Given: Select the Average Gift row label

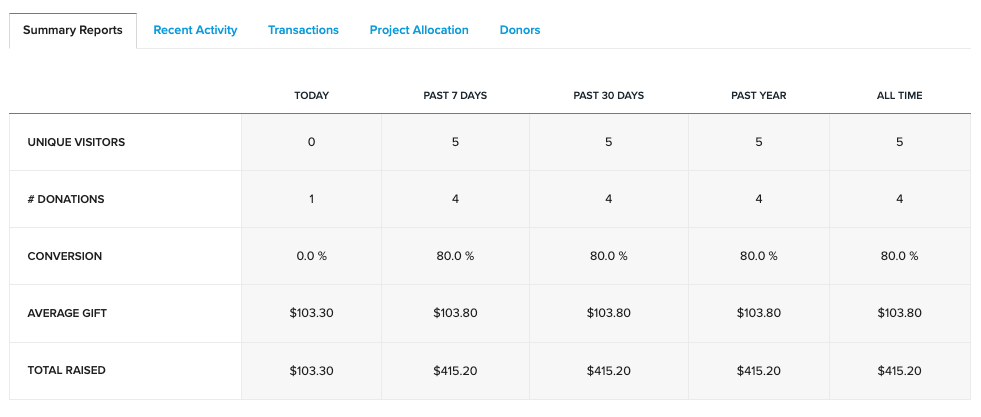Looking at the screenshot, I should pos(67,313).
